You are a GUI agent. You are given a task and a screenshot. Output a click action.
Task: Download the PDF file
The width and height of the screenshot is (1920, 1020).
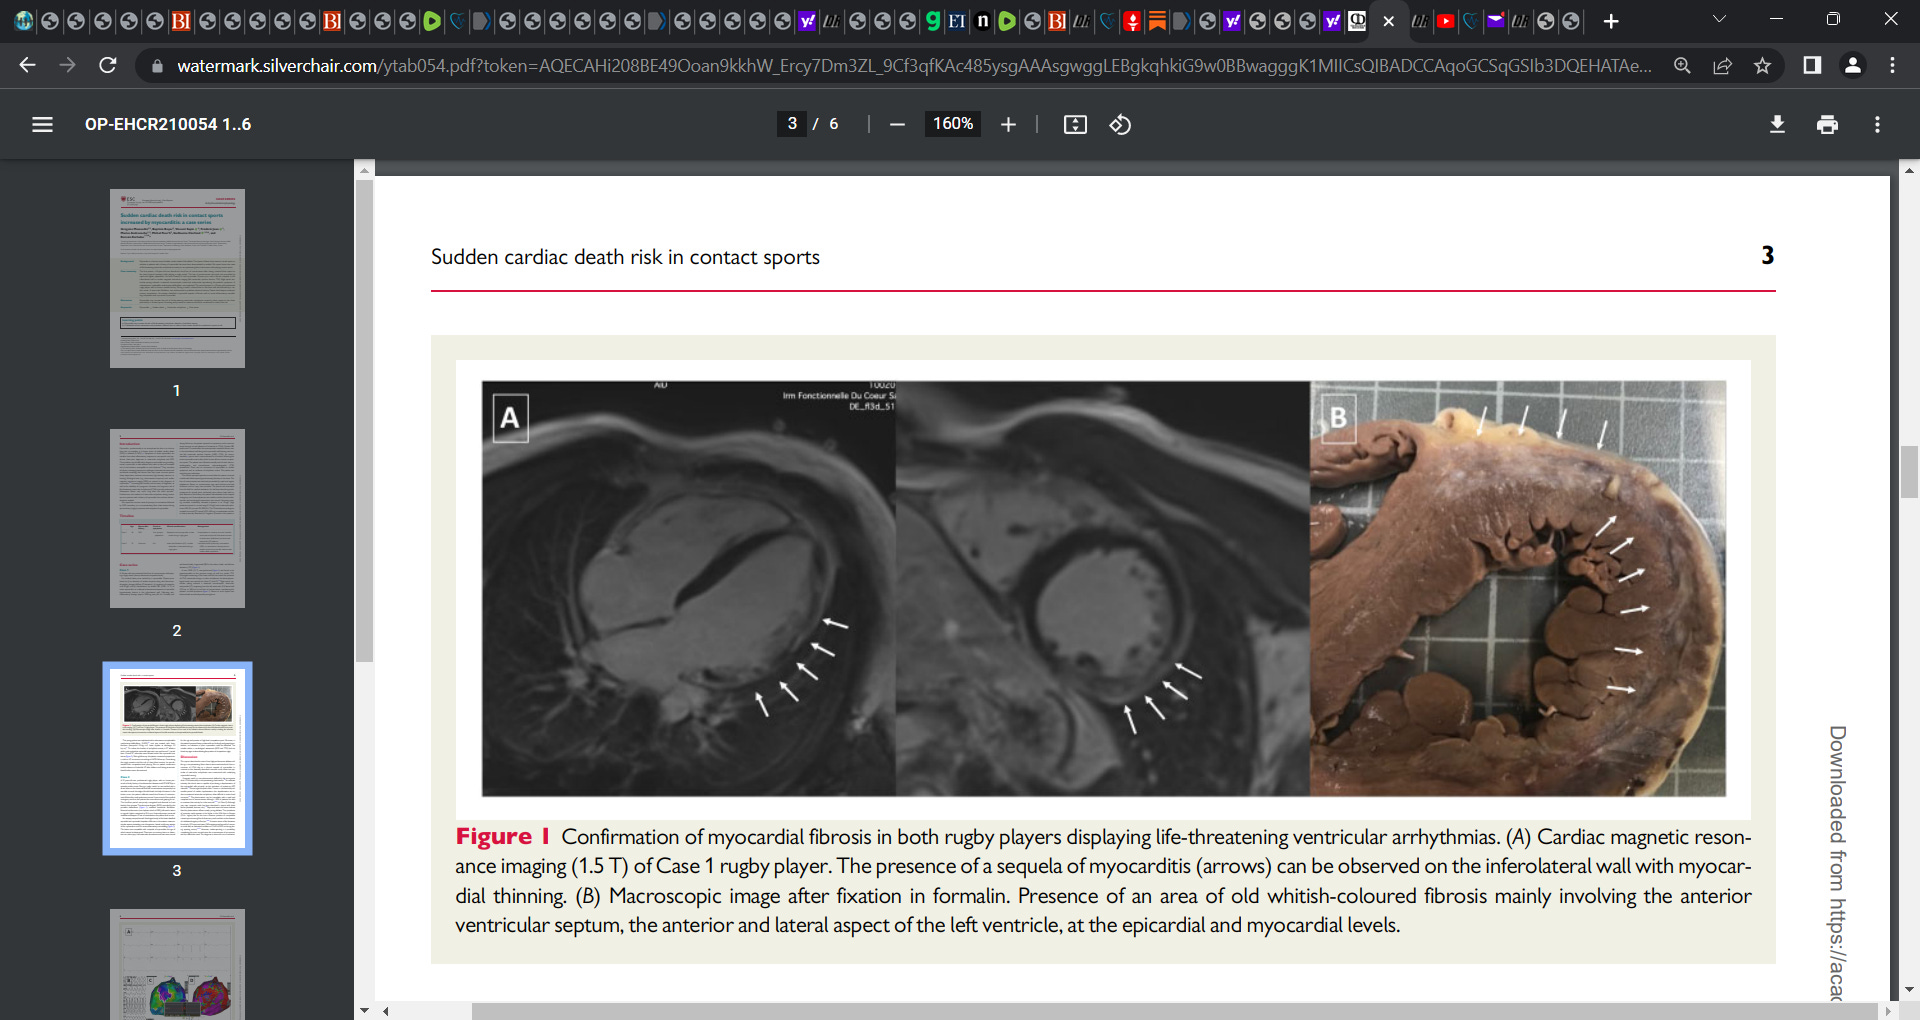1777,124
